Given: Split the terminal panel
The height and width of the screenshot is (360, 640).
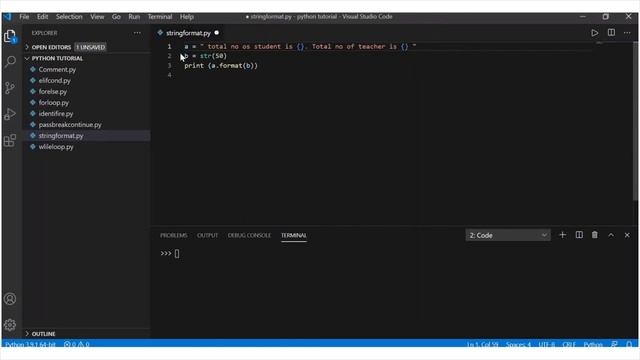Looking at the screenshot, I should (579, 235).
